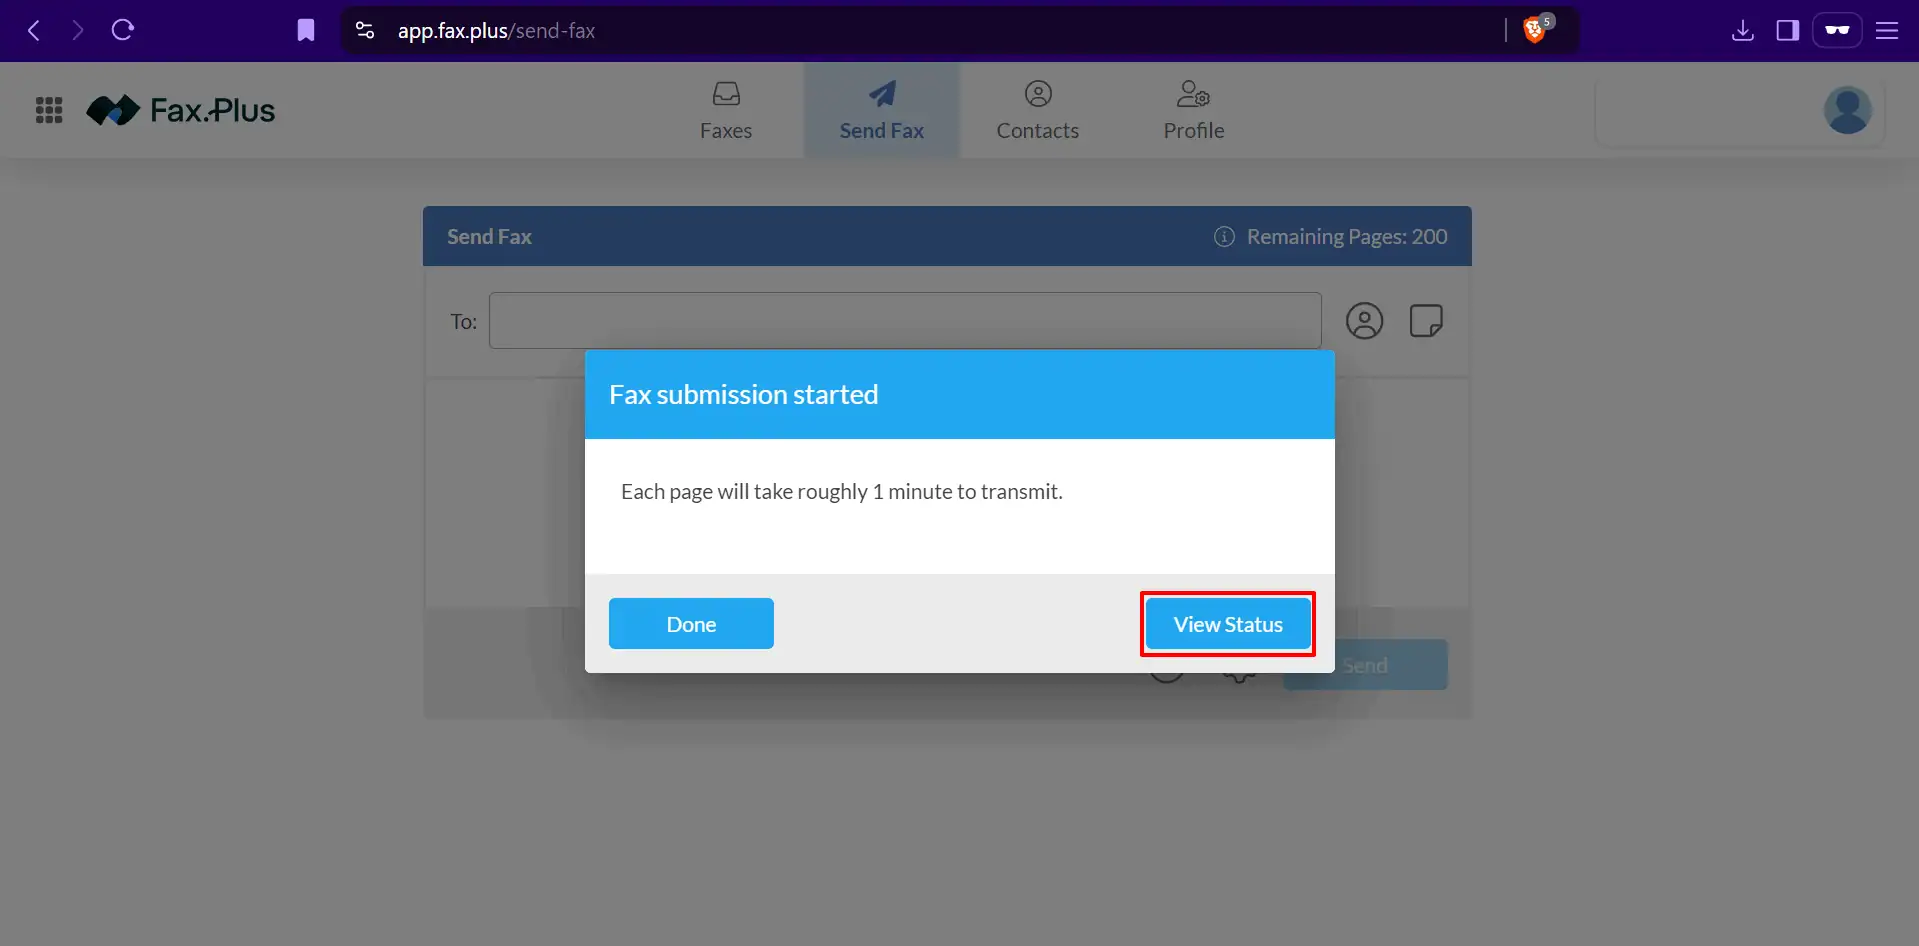The width and height of the screenshot is (1919, 946).
Task: Open the browser downloads panel
Action: point(1742,31)
